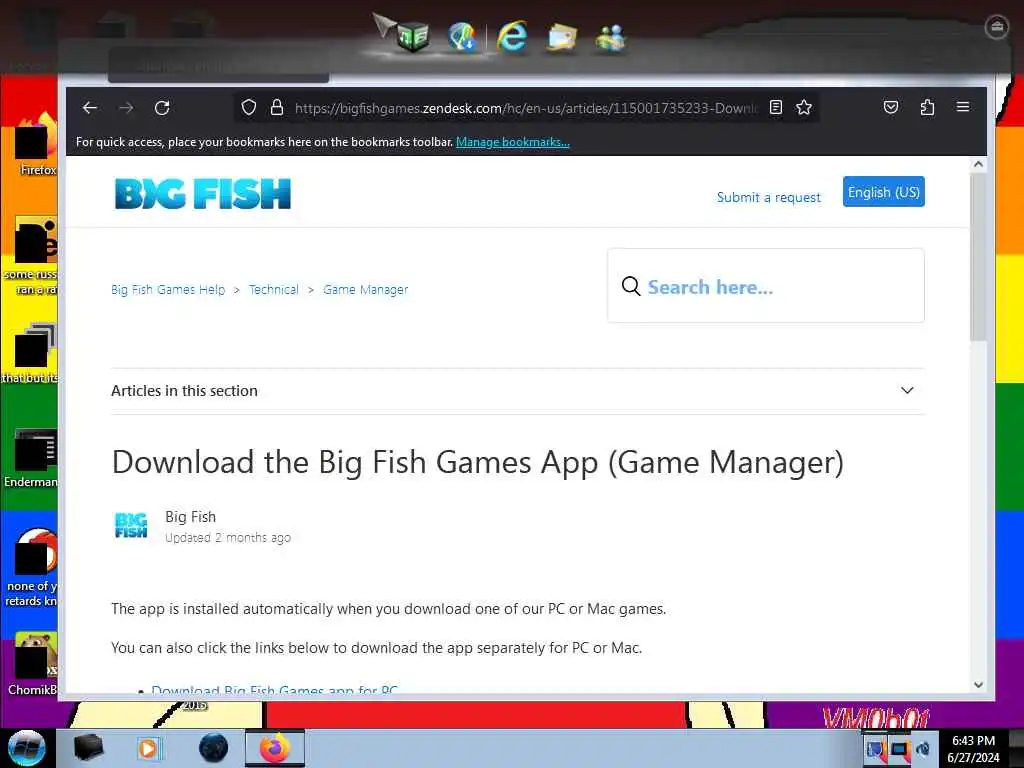Screen dimensions: 1024x768
Task: Click "Updated 2 months ago" text
Action: click(x=228, y=537)
